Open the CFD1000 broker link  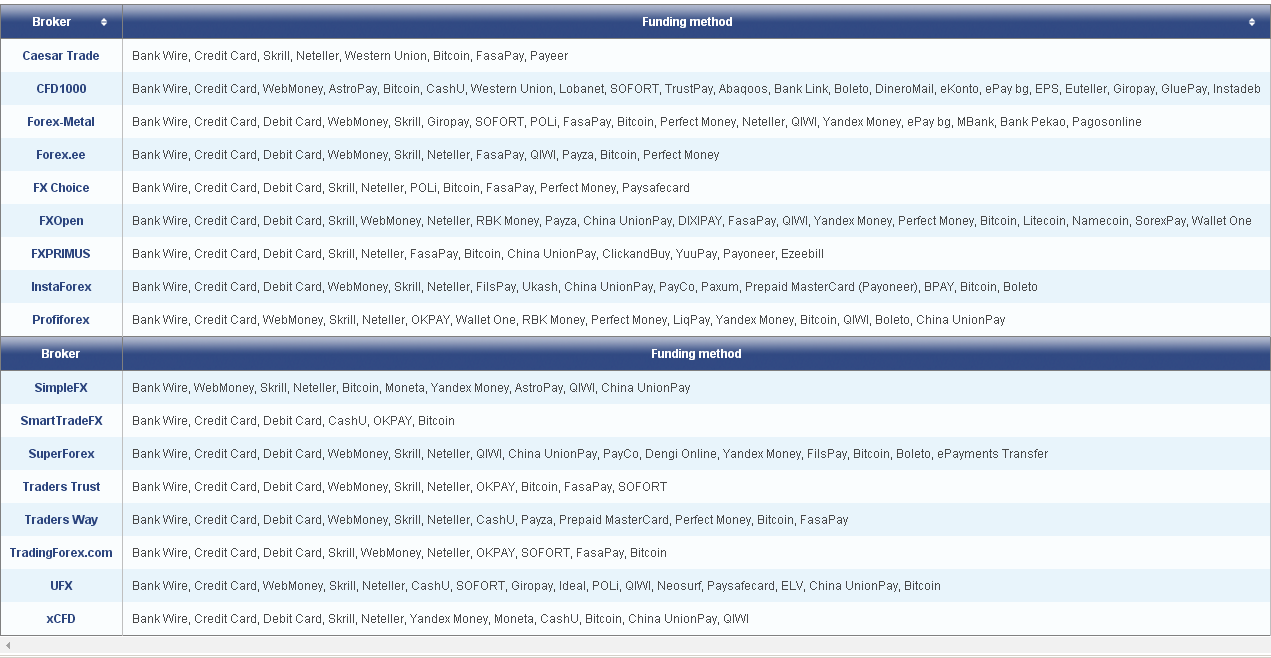tap(61, 89)
